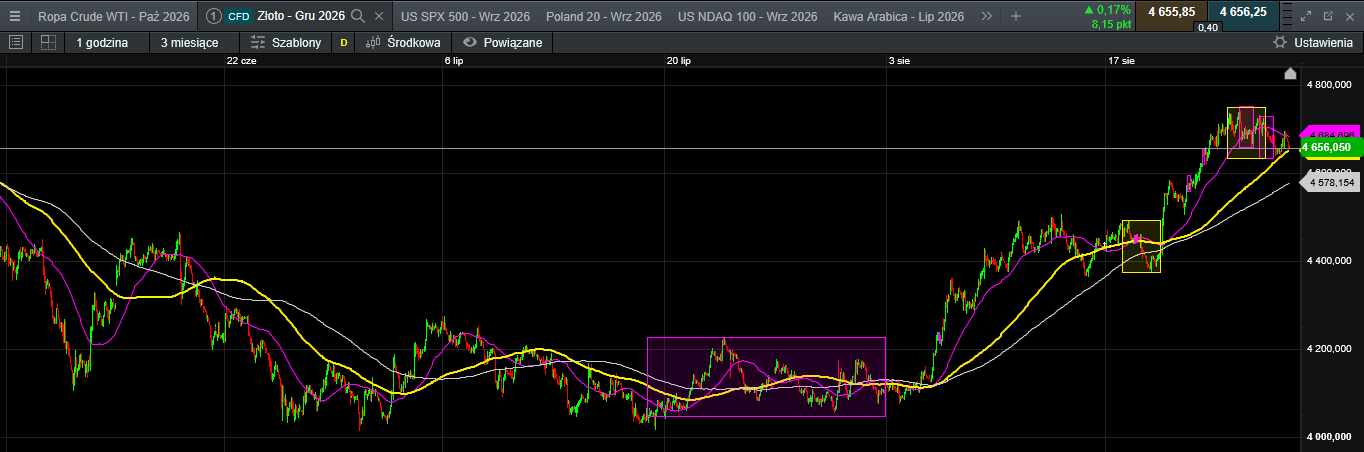Show more tabs with double chevron

pyautogui.click(x=987, y=16)
